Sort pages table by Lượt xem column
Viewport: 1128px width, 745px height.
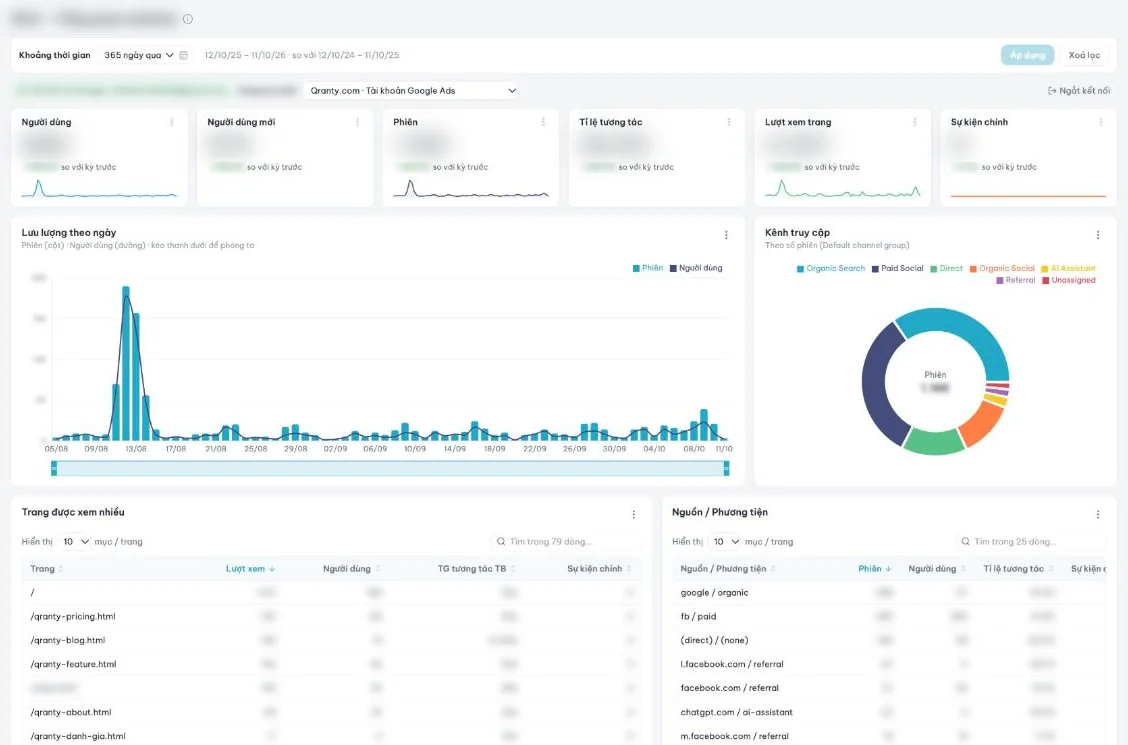250,569
